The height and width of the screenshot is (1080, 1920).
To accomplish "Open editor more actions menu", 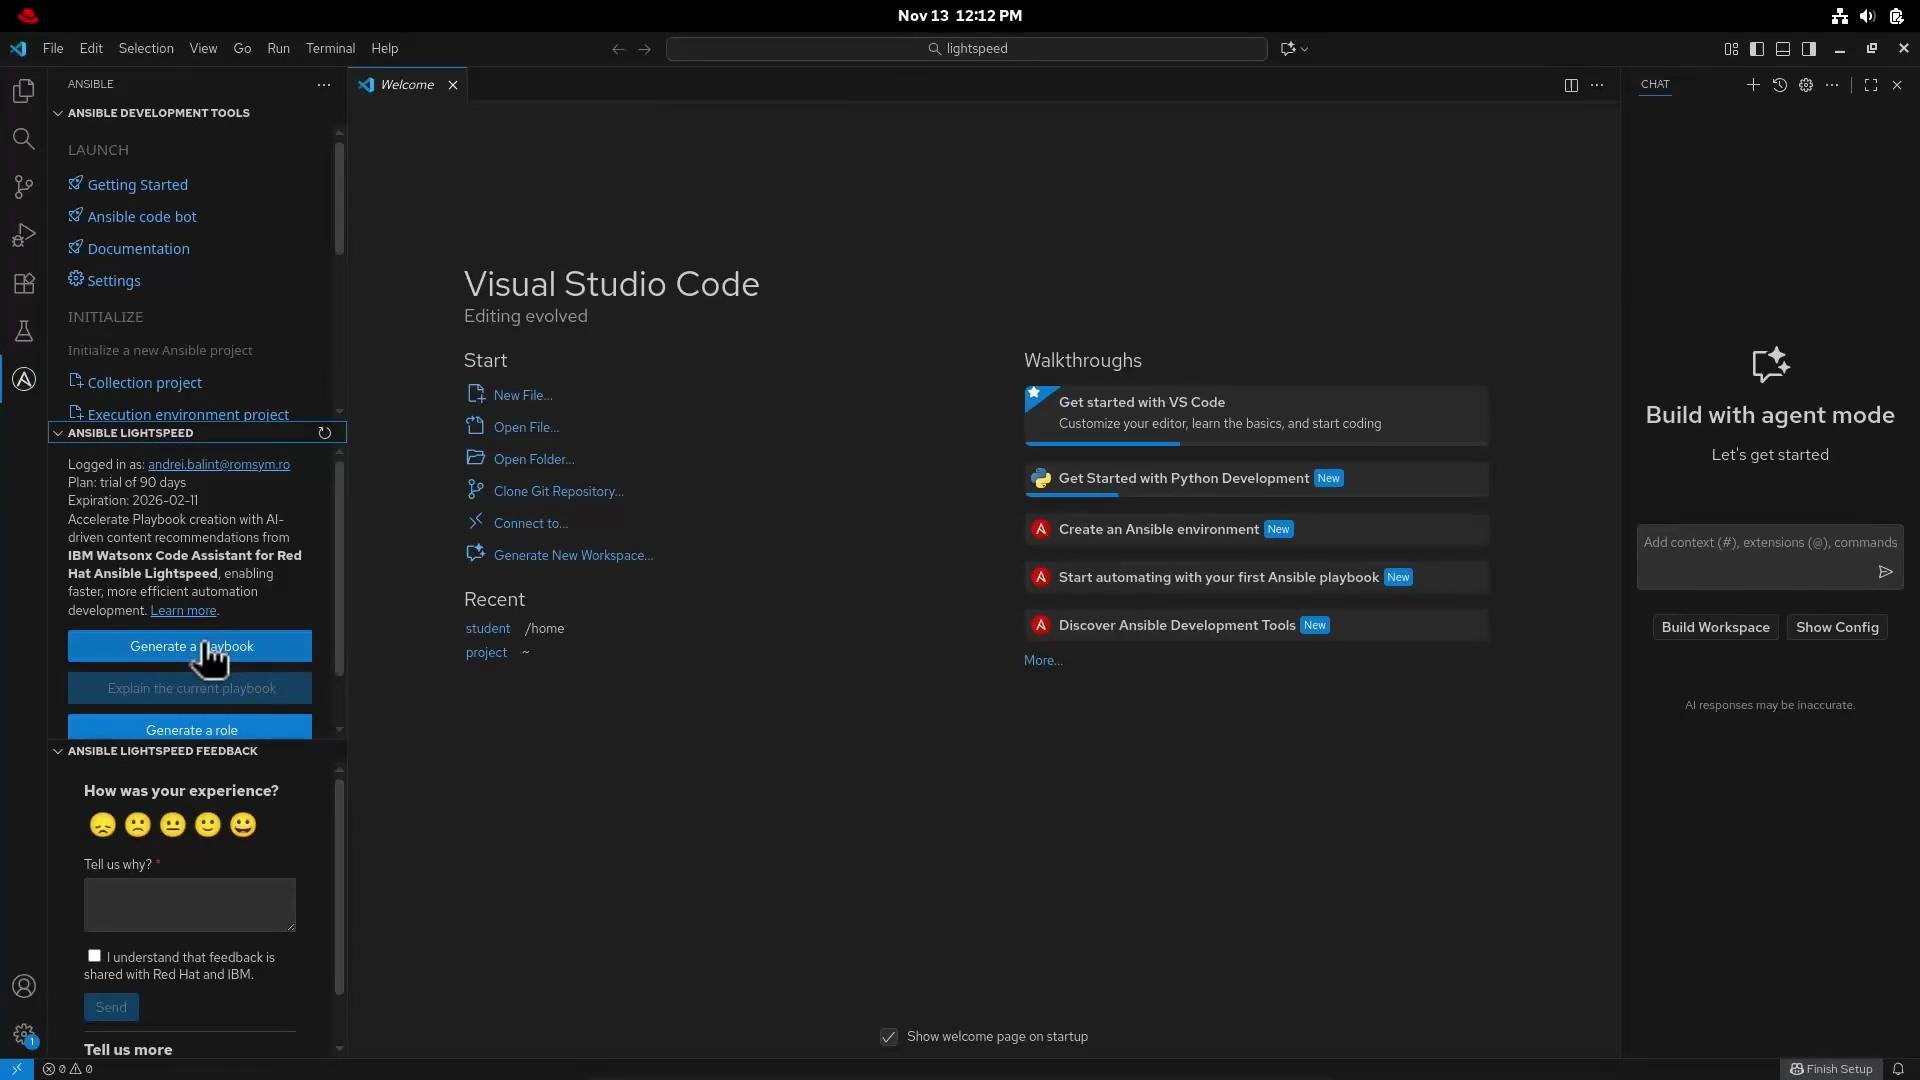I will [1597, 85].
